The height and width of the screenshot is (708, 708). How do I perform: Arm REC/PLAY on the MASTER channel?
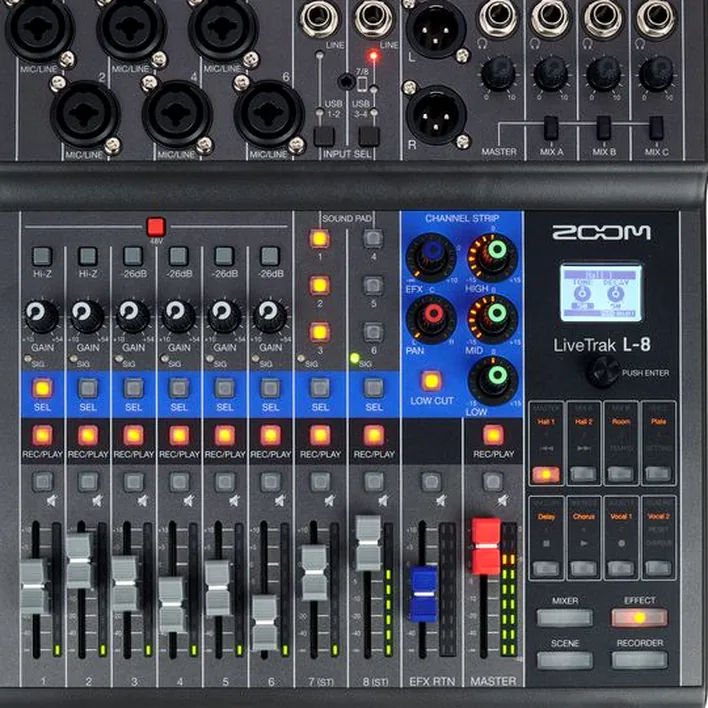click(493, 436)
